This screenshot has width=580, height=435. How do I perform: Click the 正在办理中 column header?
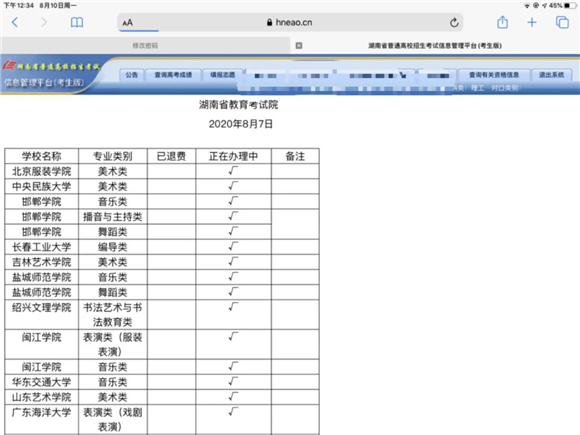point(233,156)
